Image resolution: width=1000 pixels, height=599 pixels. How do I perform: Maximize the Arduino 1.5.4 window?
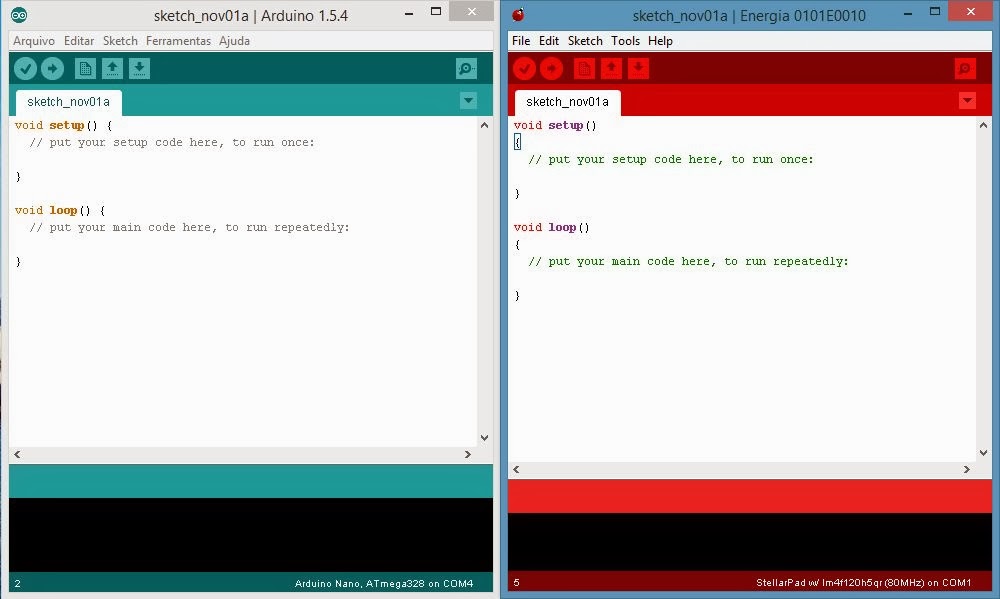tap(436, 11)
